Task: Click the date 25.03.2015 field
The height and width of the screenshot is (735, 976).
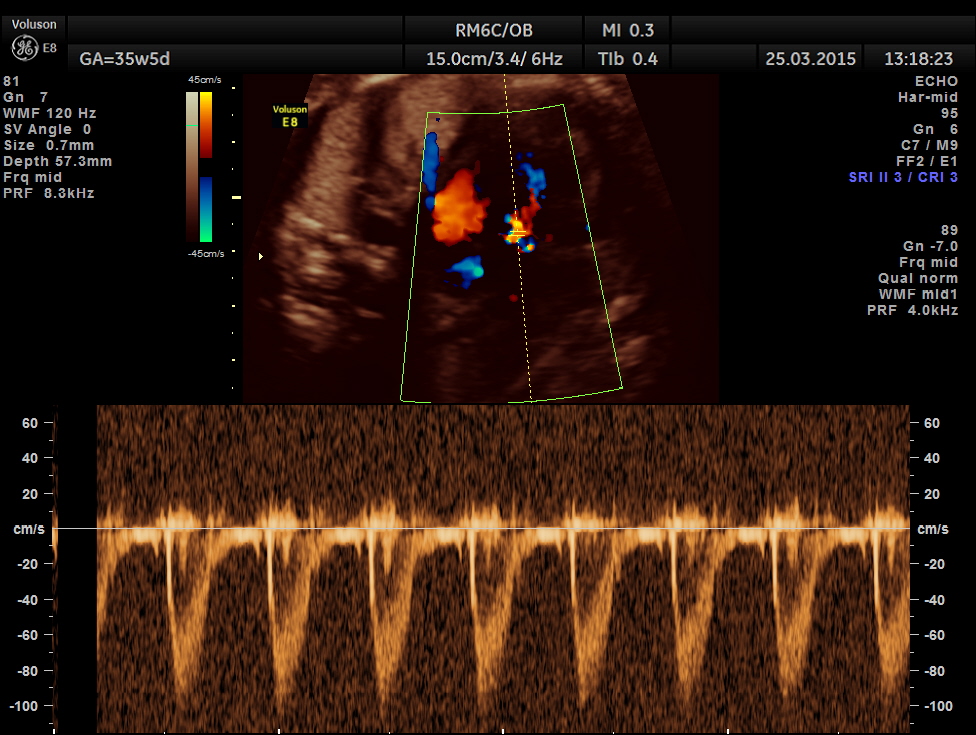Action: 810,59
